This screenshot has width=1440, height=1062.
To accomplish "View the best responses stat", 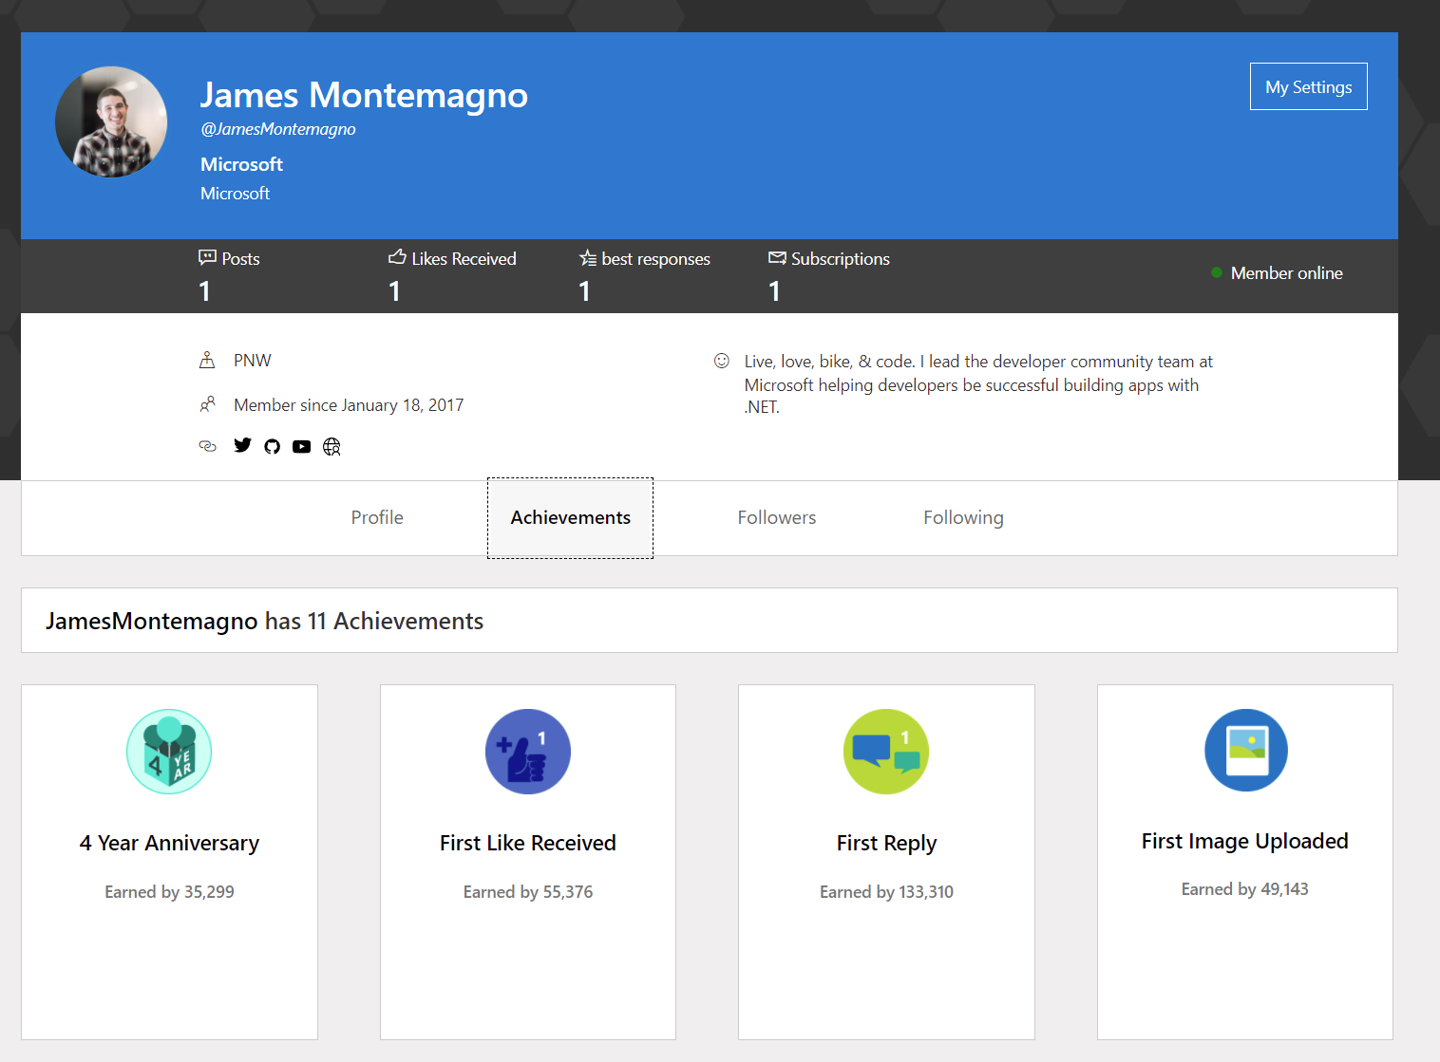I will (644, 274).
